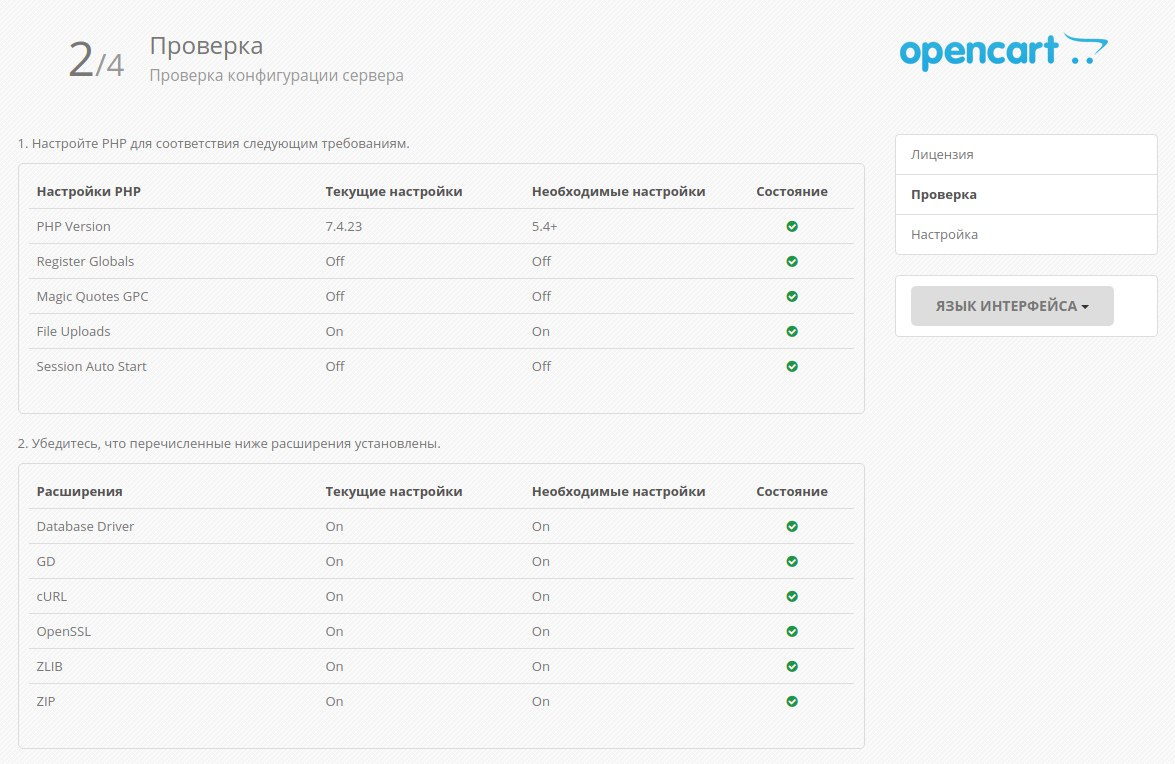Click the current On value for File Uploads
The width and height of the screenshot is (1175, 764).
334,331
